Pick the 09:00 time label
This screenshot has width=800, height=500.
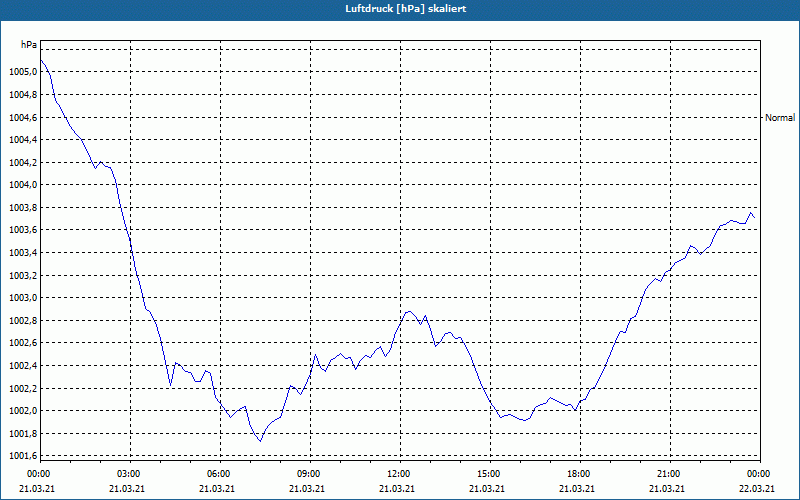[310, 474]
